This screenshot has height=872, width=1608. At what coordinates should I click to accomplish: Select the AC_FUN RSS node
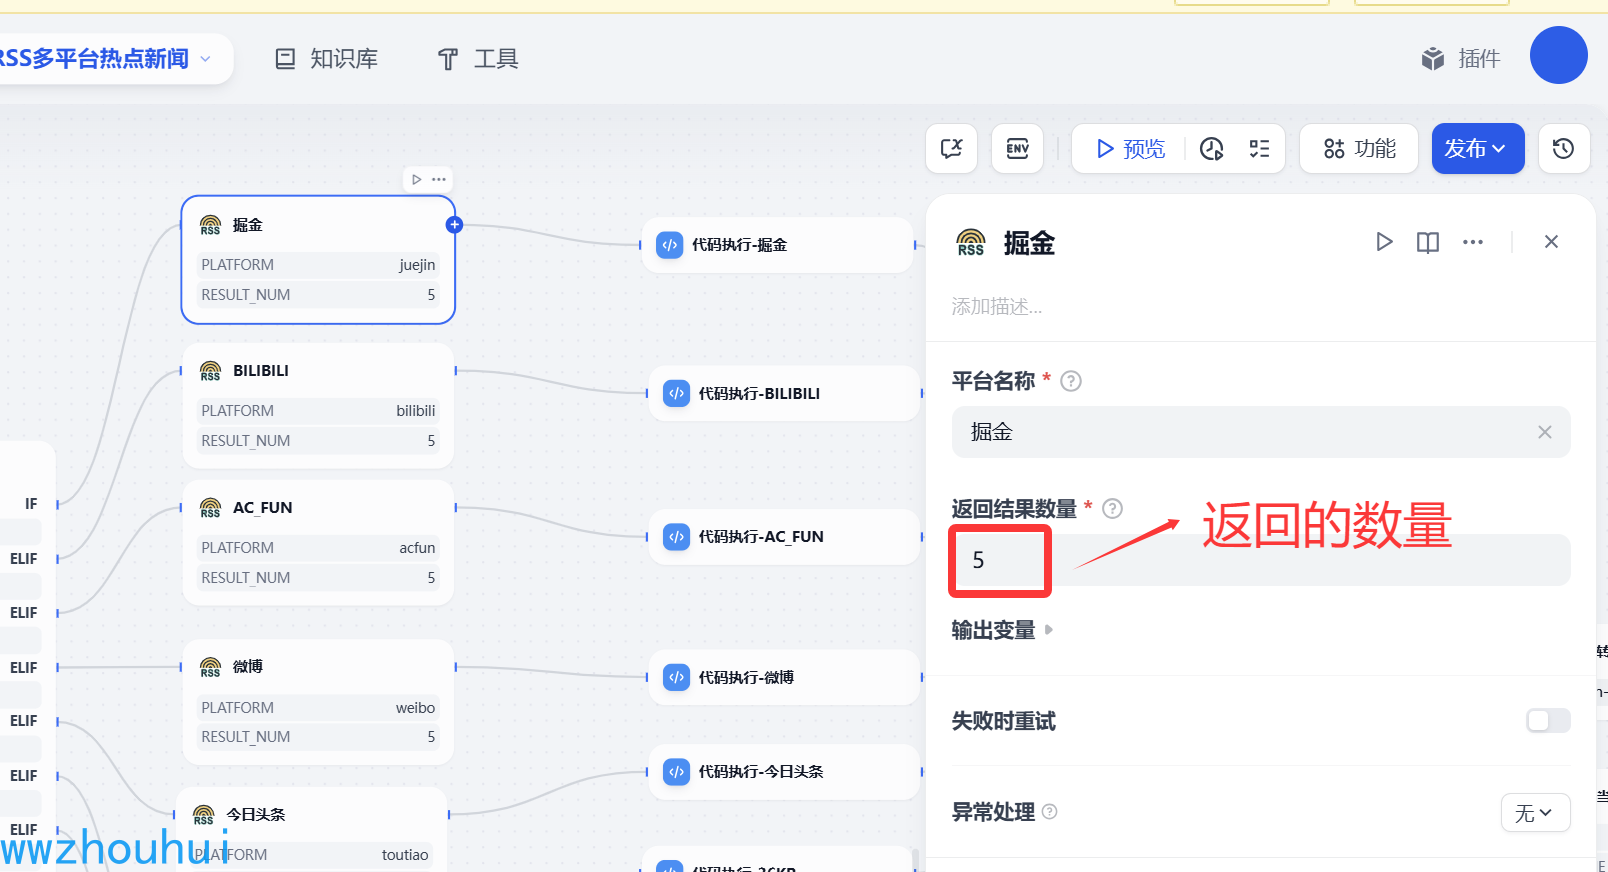click(x=318, y=542)
